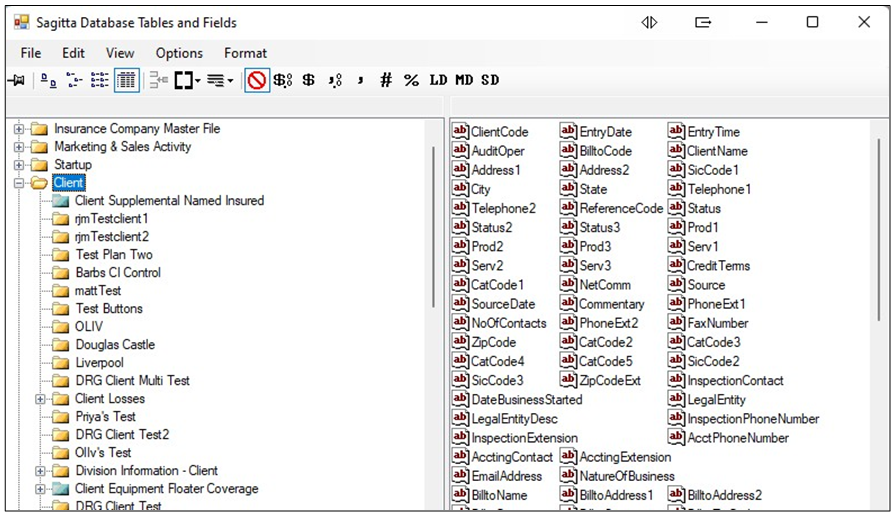Select DRG Client Multi Test folder

pos(132,381)
